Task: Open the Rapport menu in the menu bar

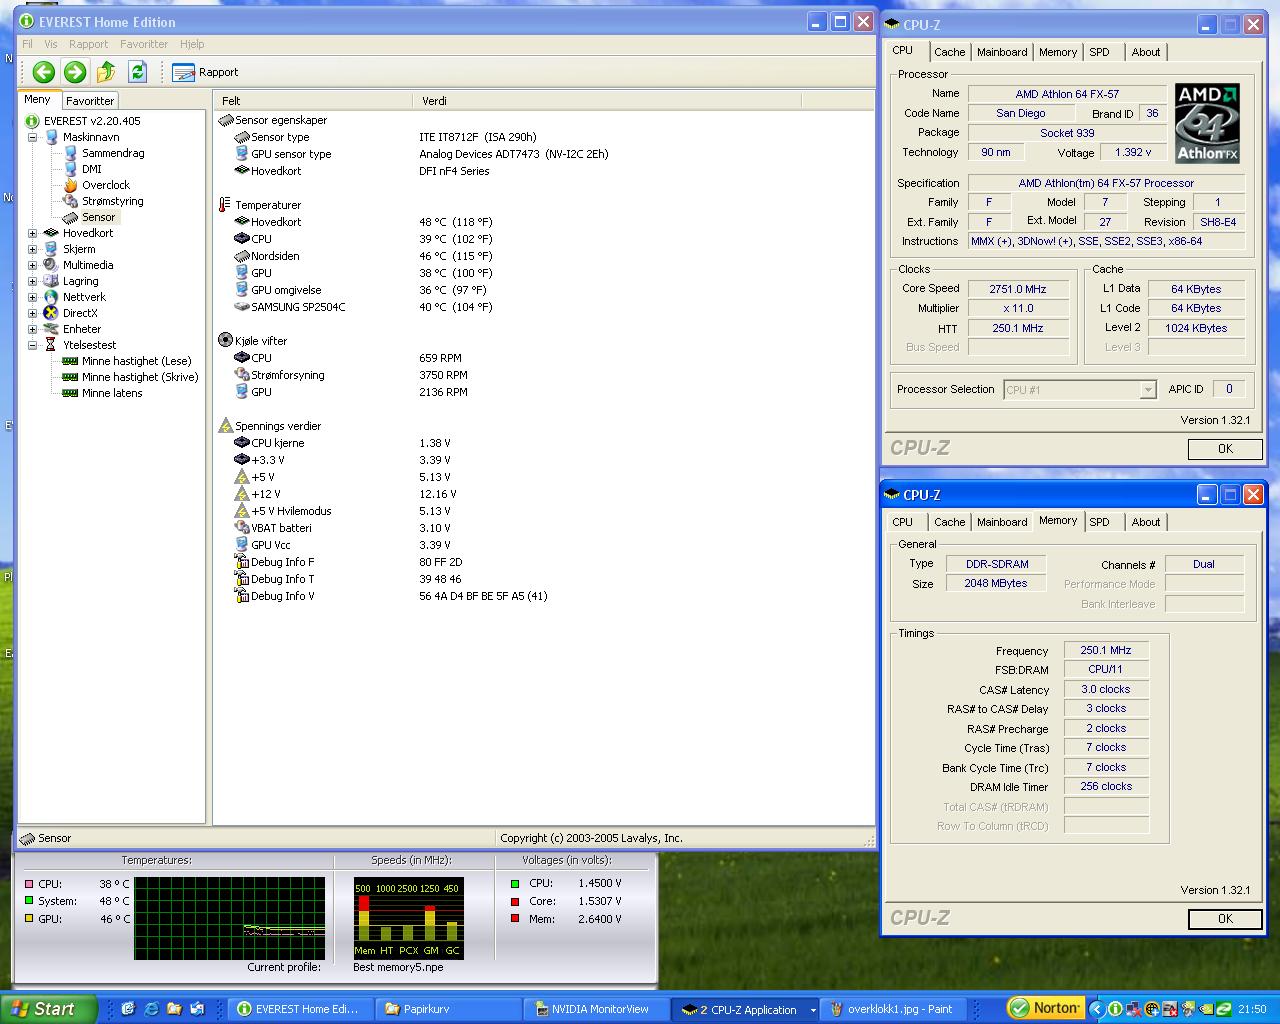Action: [x=88, y=44]
